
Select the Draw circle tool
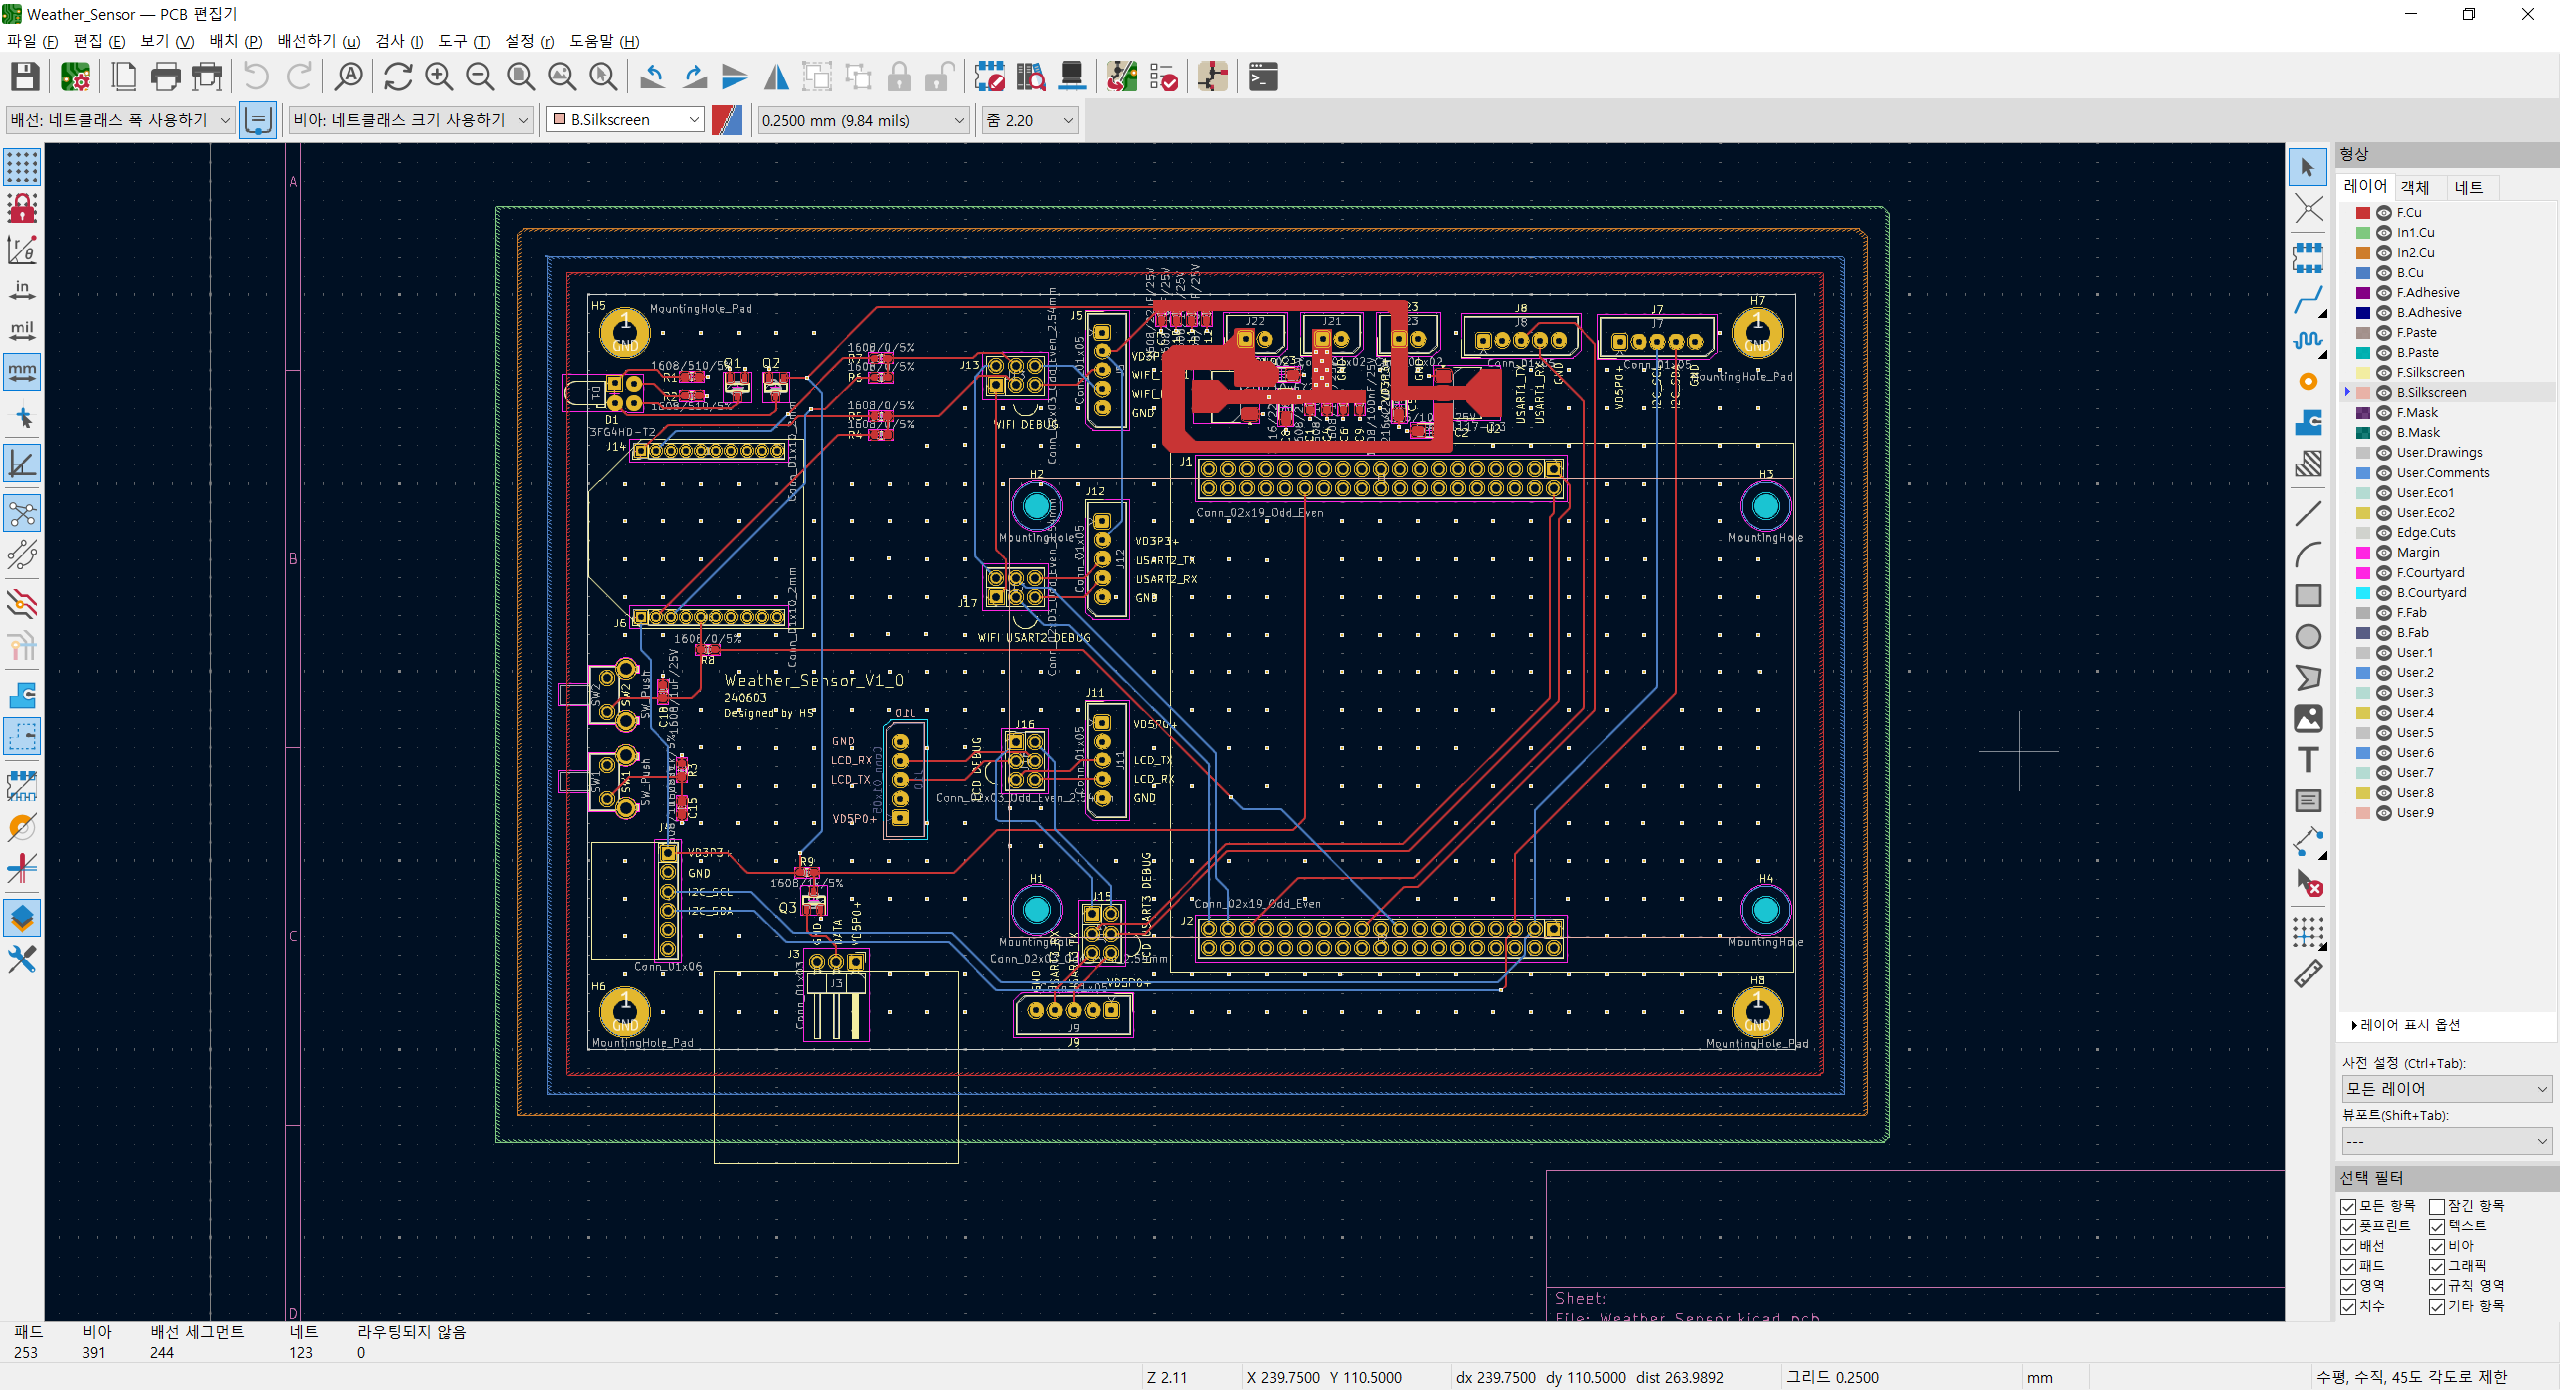tap(2308, 637)
